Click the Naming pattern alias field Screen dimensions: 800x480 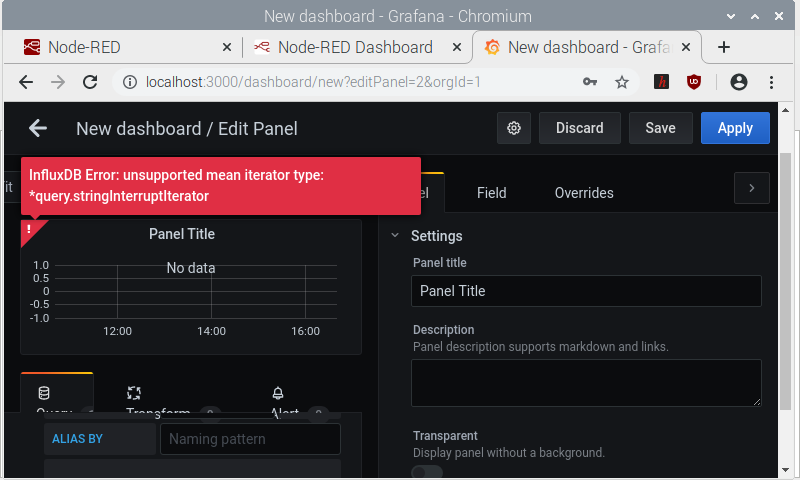[x=250, y=439]
